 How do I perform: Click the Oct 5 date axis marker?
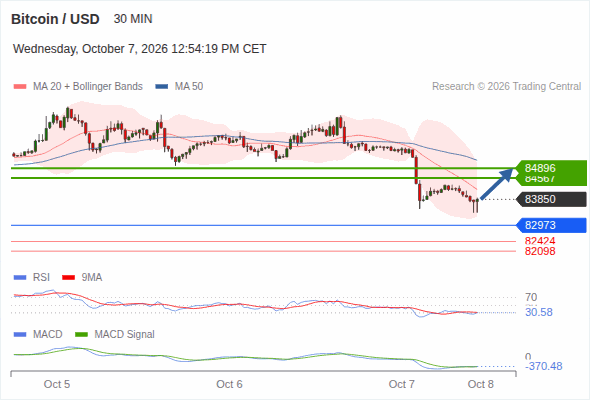pyautogui.click(x=57, y=384)
